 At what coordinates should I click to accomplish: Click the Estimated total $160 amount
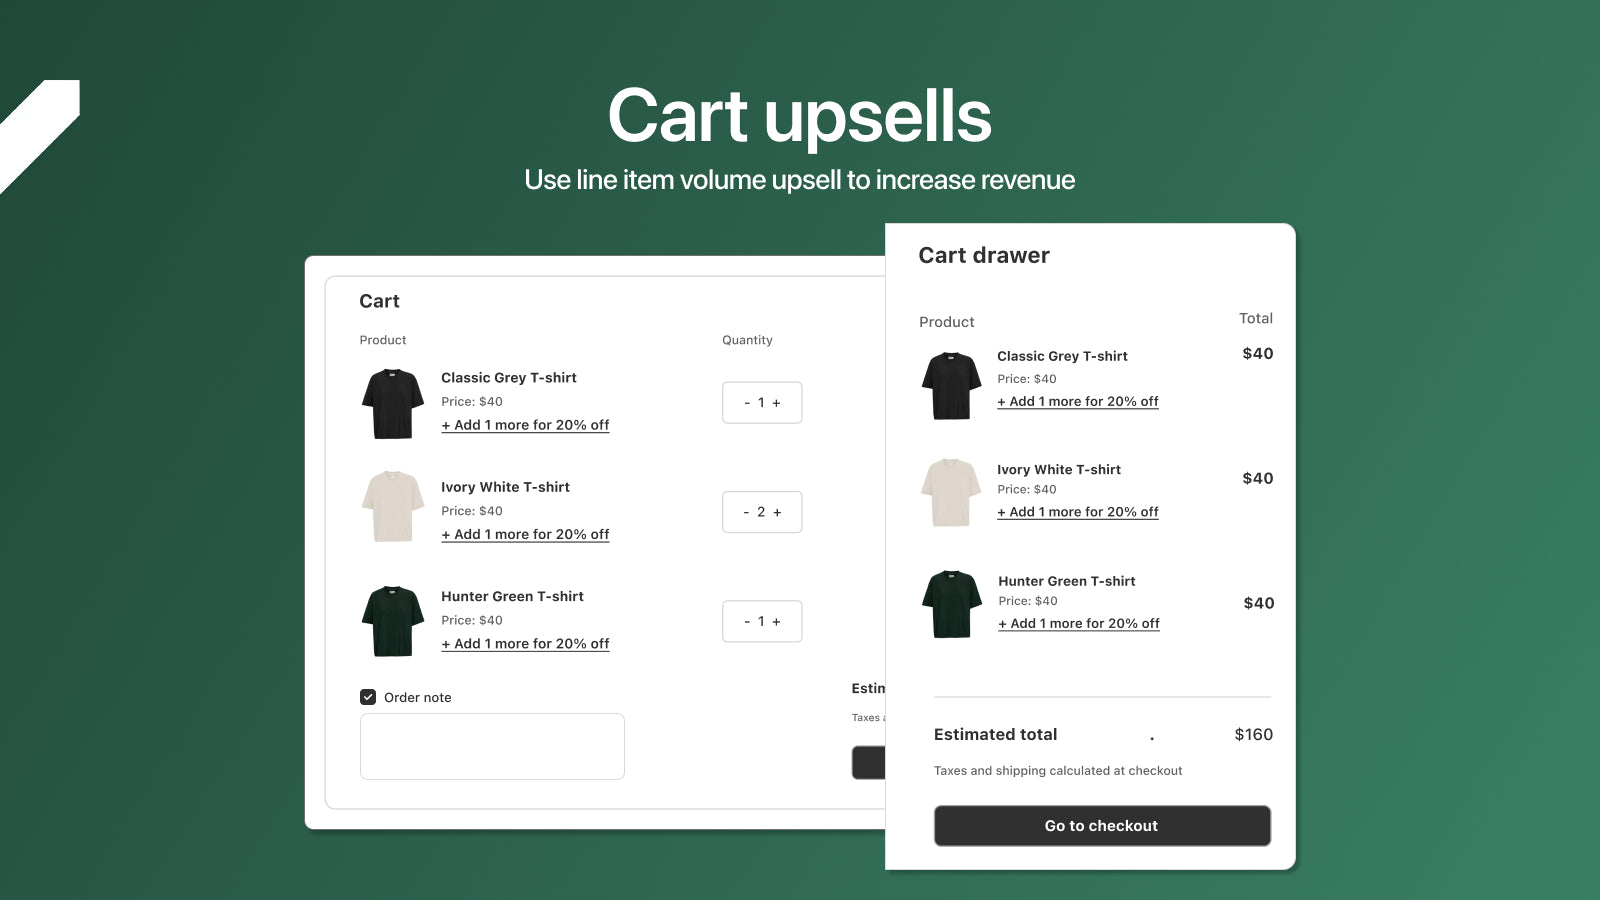click(1253, 734)
